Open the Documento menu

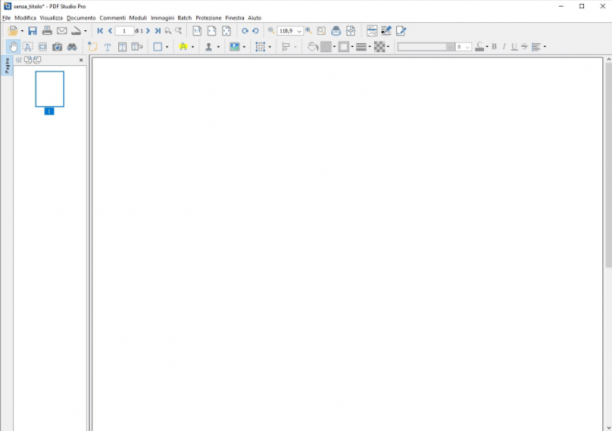[x=81, y=18]
